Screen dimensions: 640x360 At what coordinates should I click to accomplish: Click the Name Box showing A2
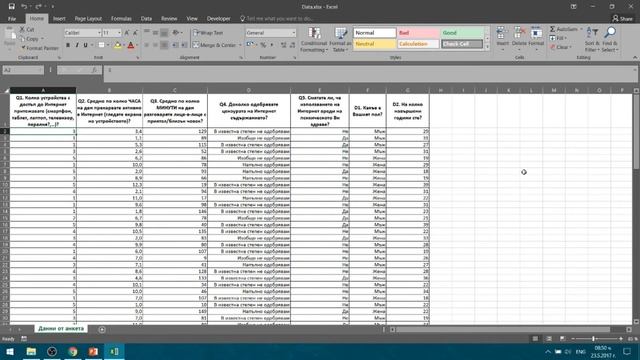tap(23, 70)
